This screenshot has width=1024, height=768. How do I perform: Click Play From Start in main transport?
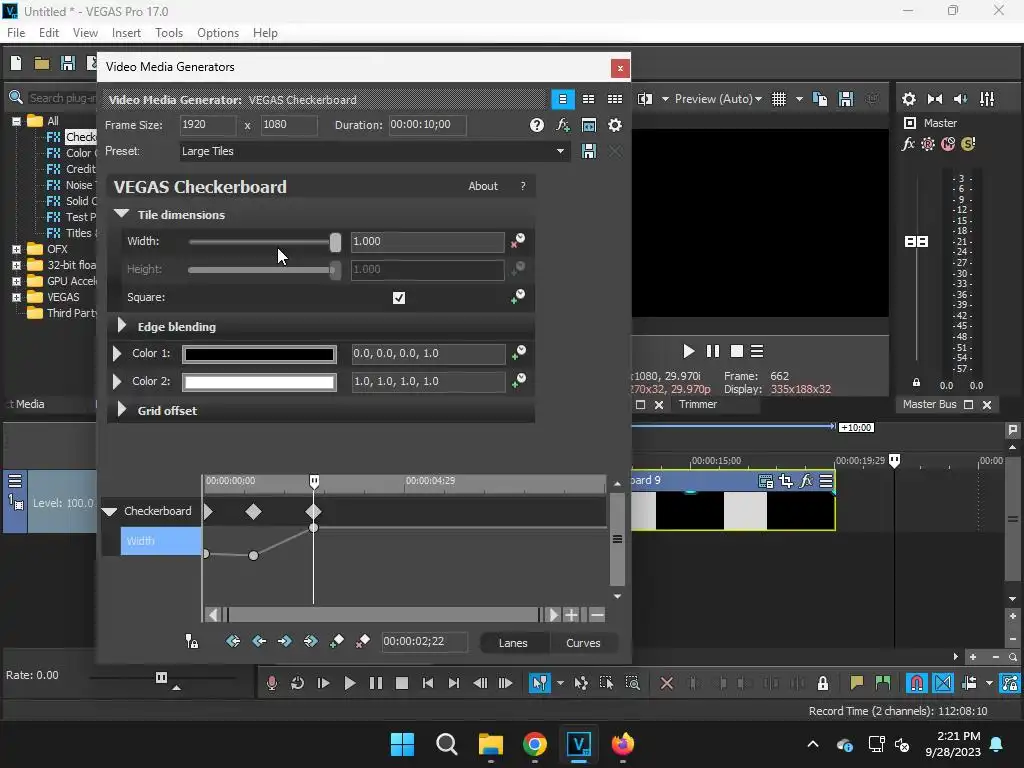pyautogui.click(x=323, y=683)
